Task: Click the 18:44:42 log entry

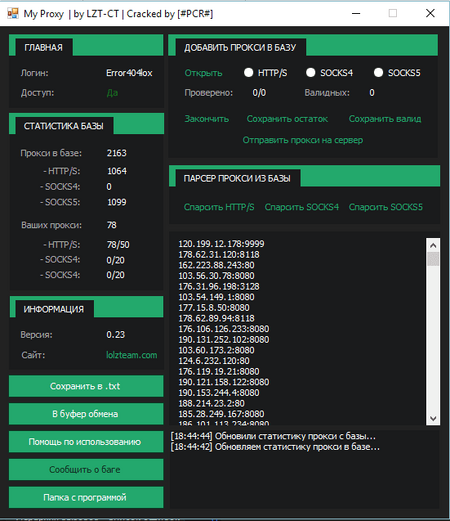Action: tap(275, 447)
